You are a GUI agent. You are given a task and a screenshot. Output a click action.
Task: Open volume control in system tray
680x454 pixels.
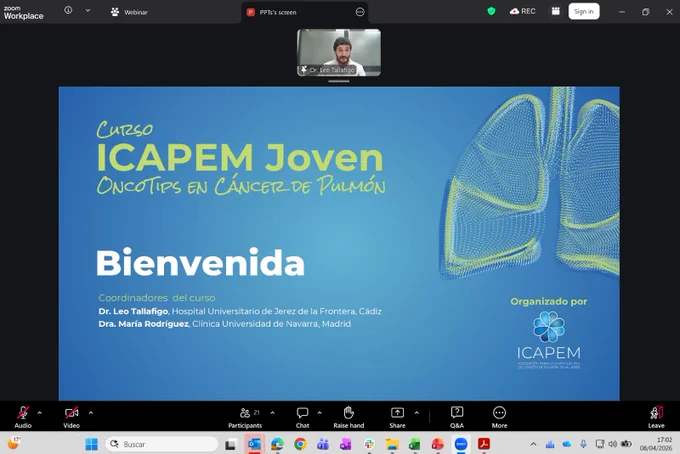tap(612, 444)
